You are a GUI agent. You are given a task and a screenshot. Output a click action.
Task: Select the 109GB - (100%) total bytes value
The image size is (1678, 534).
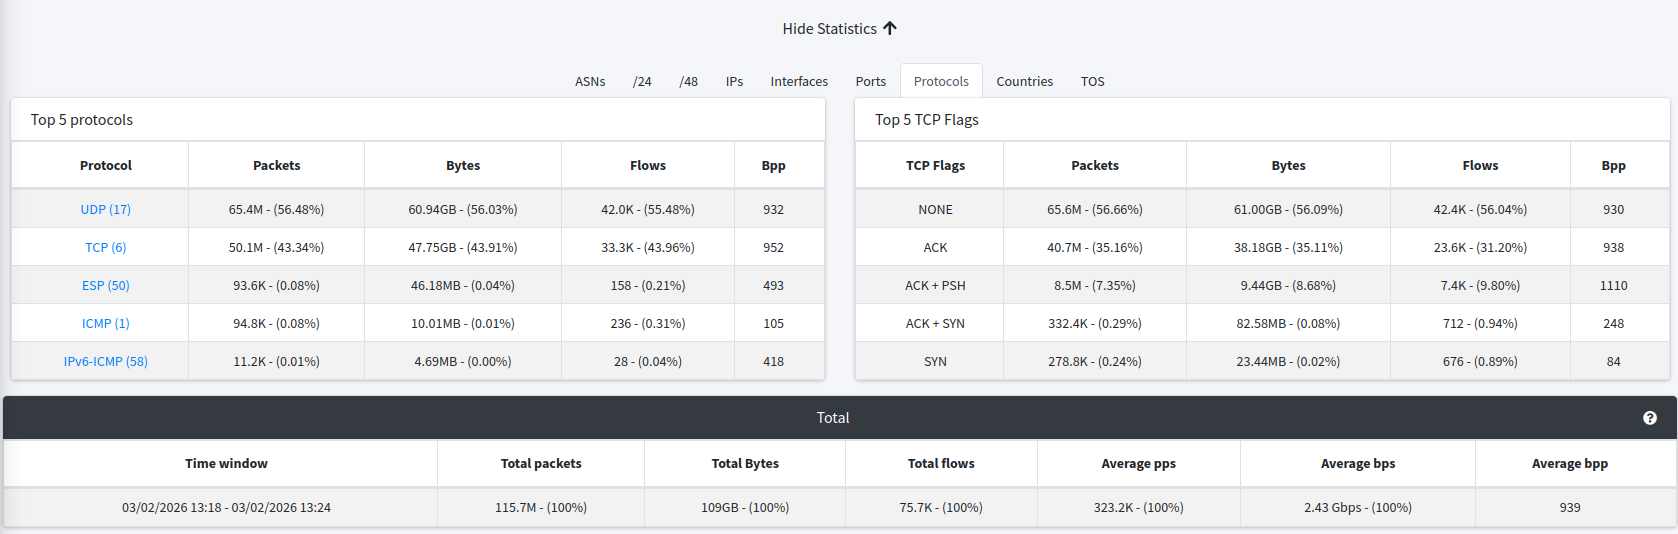pyautogui.click(x=745, y=508)
